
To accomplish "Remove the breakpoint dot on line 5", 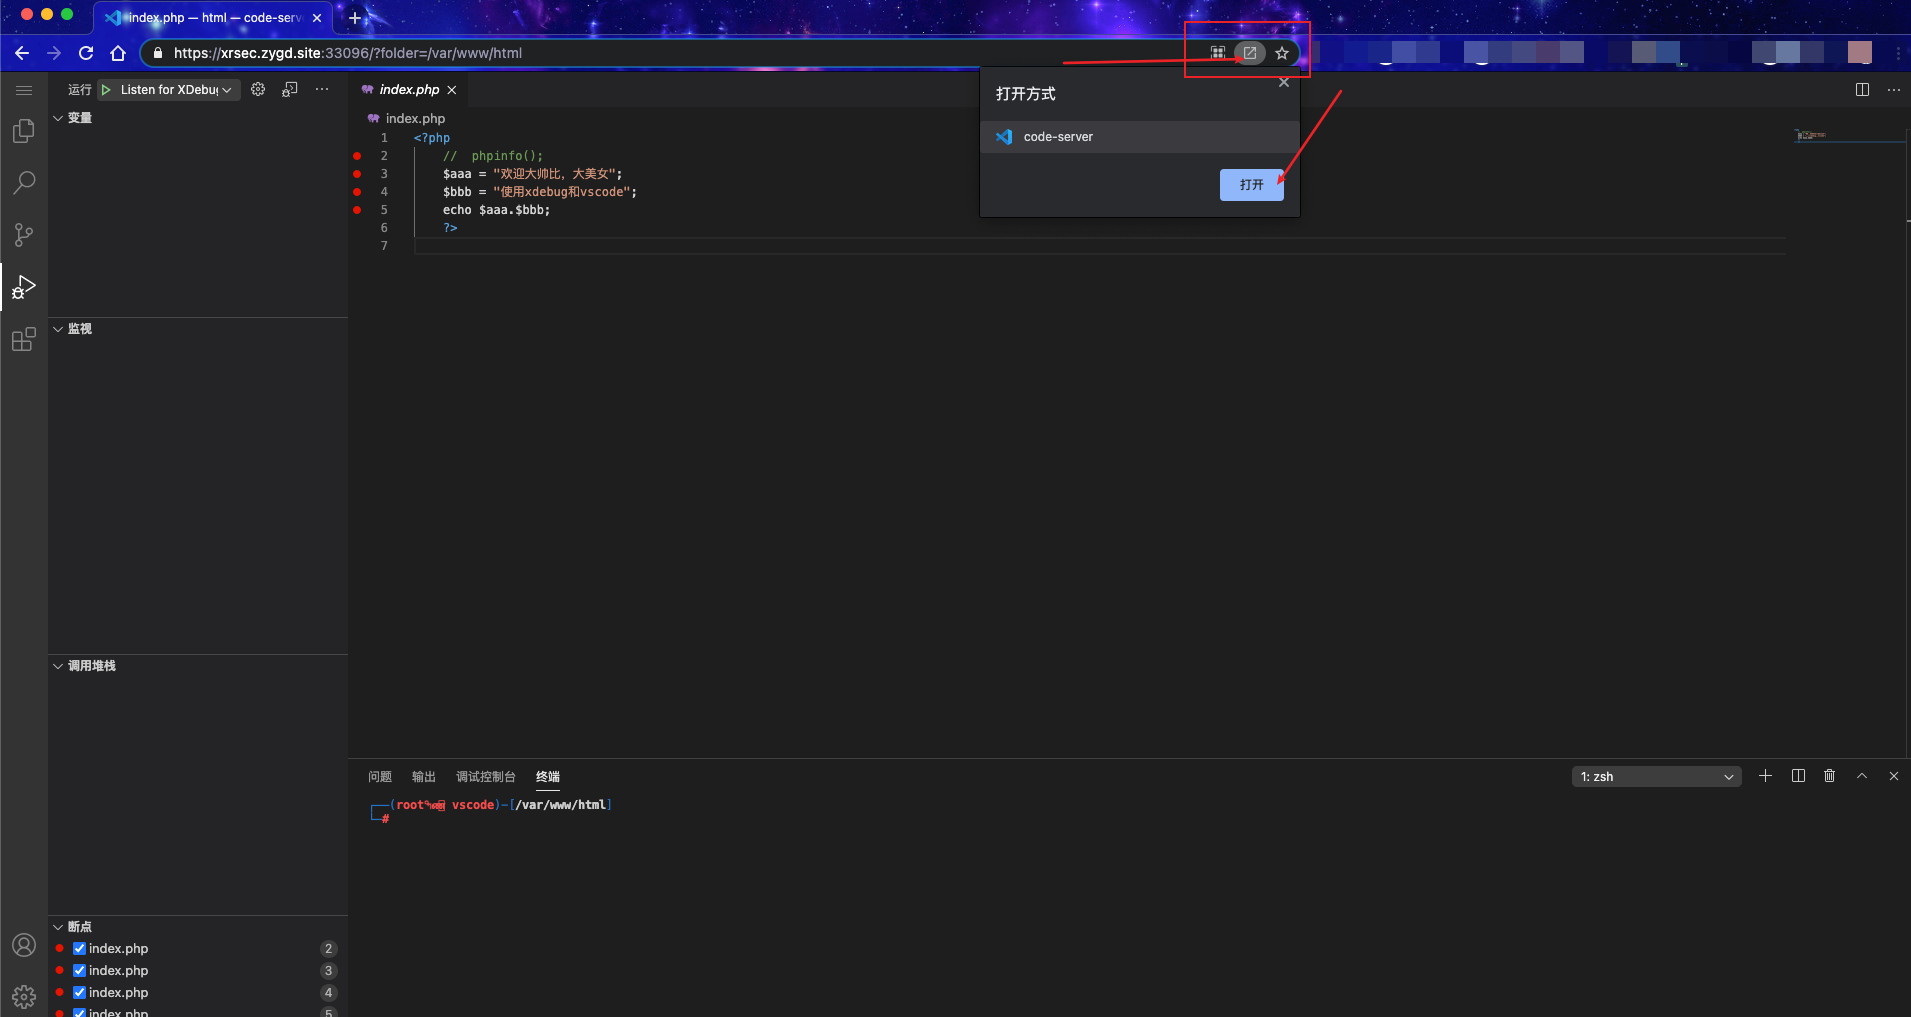I will [x=357, y=210].
